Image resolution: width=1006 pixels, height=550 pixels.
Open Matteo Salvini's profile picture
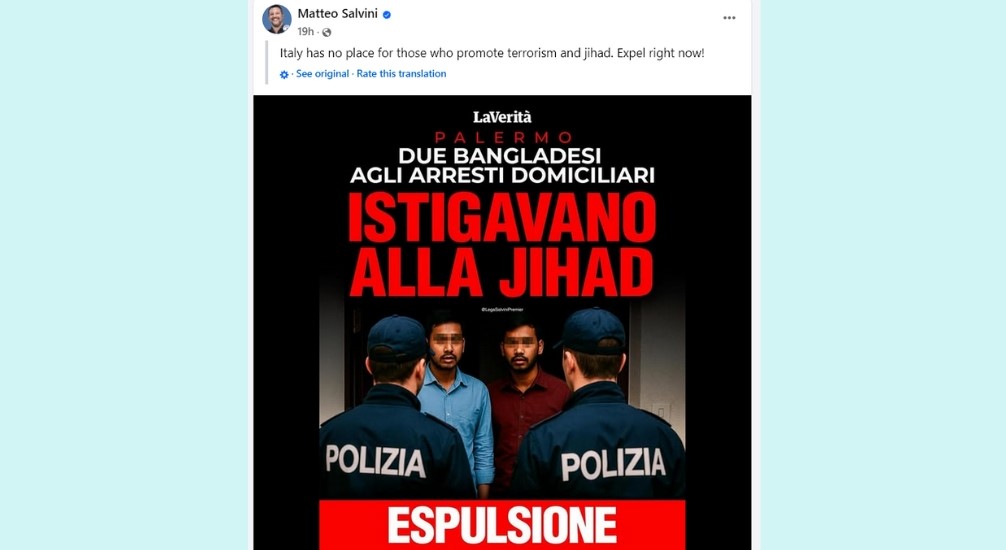(x=277, y=19)
